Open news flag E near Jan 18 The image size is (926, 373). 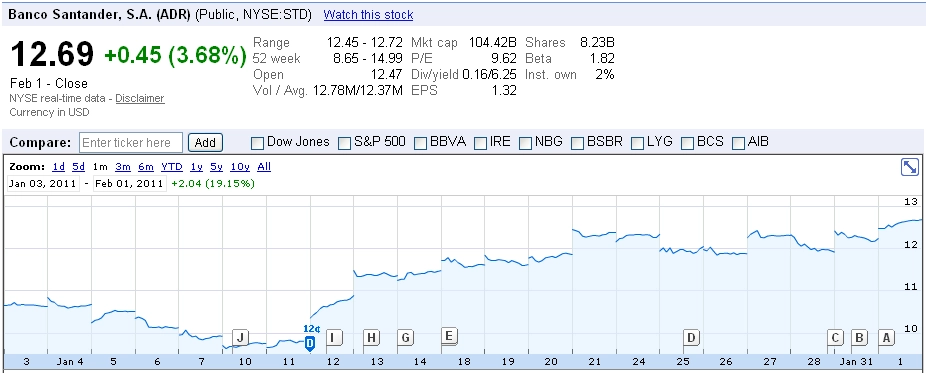449,336
